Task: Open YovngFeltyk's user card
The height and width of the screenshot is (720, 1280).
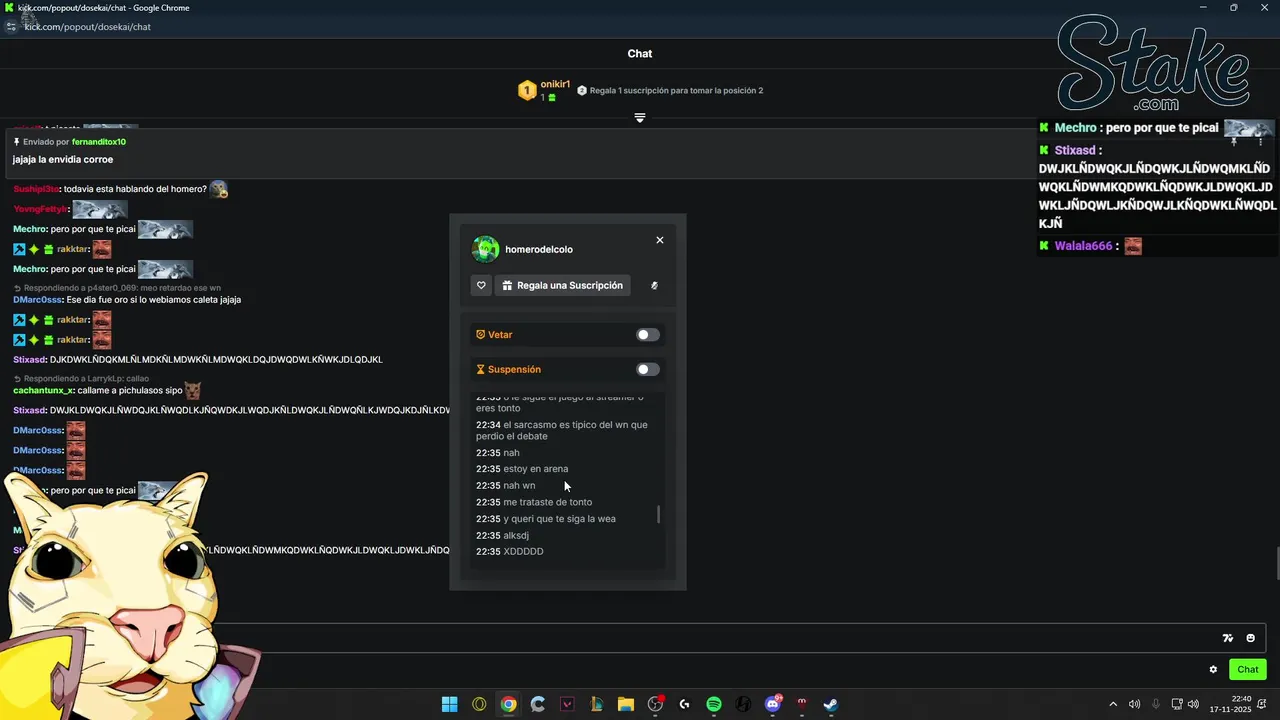Action: [40, 209]
